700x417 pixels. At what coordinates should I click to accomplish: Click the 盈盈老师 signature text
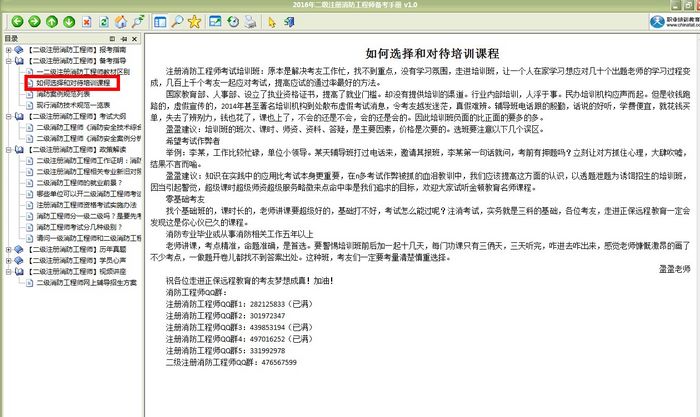[x=675, y=269]
